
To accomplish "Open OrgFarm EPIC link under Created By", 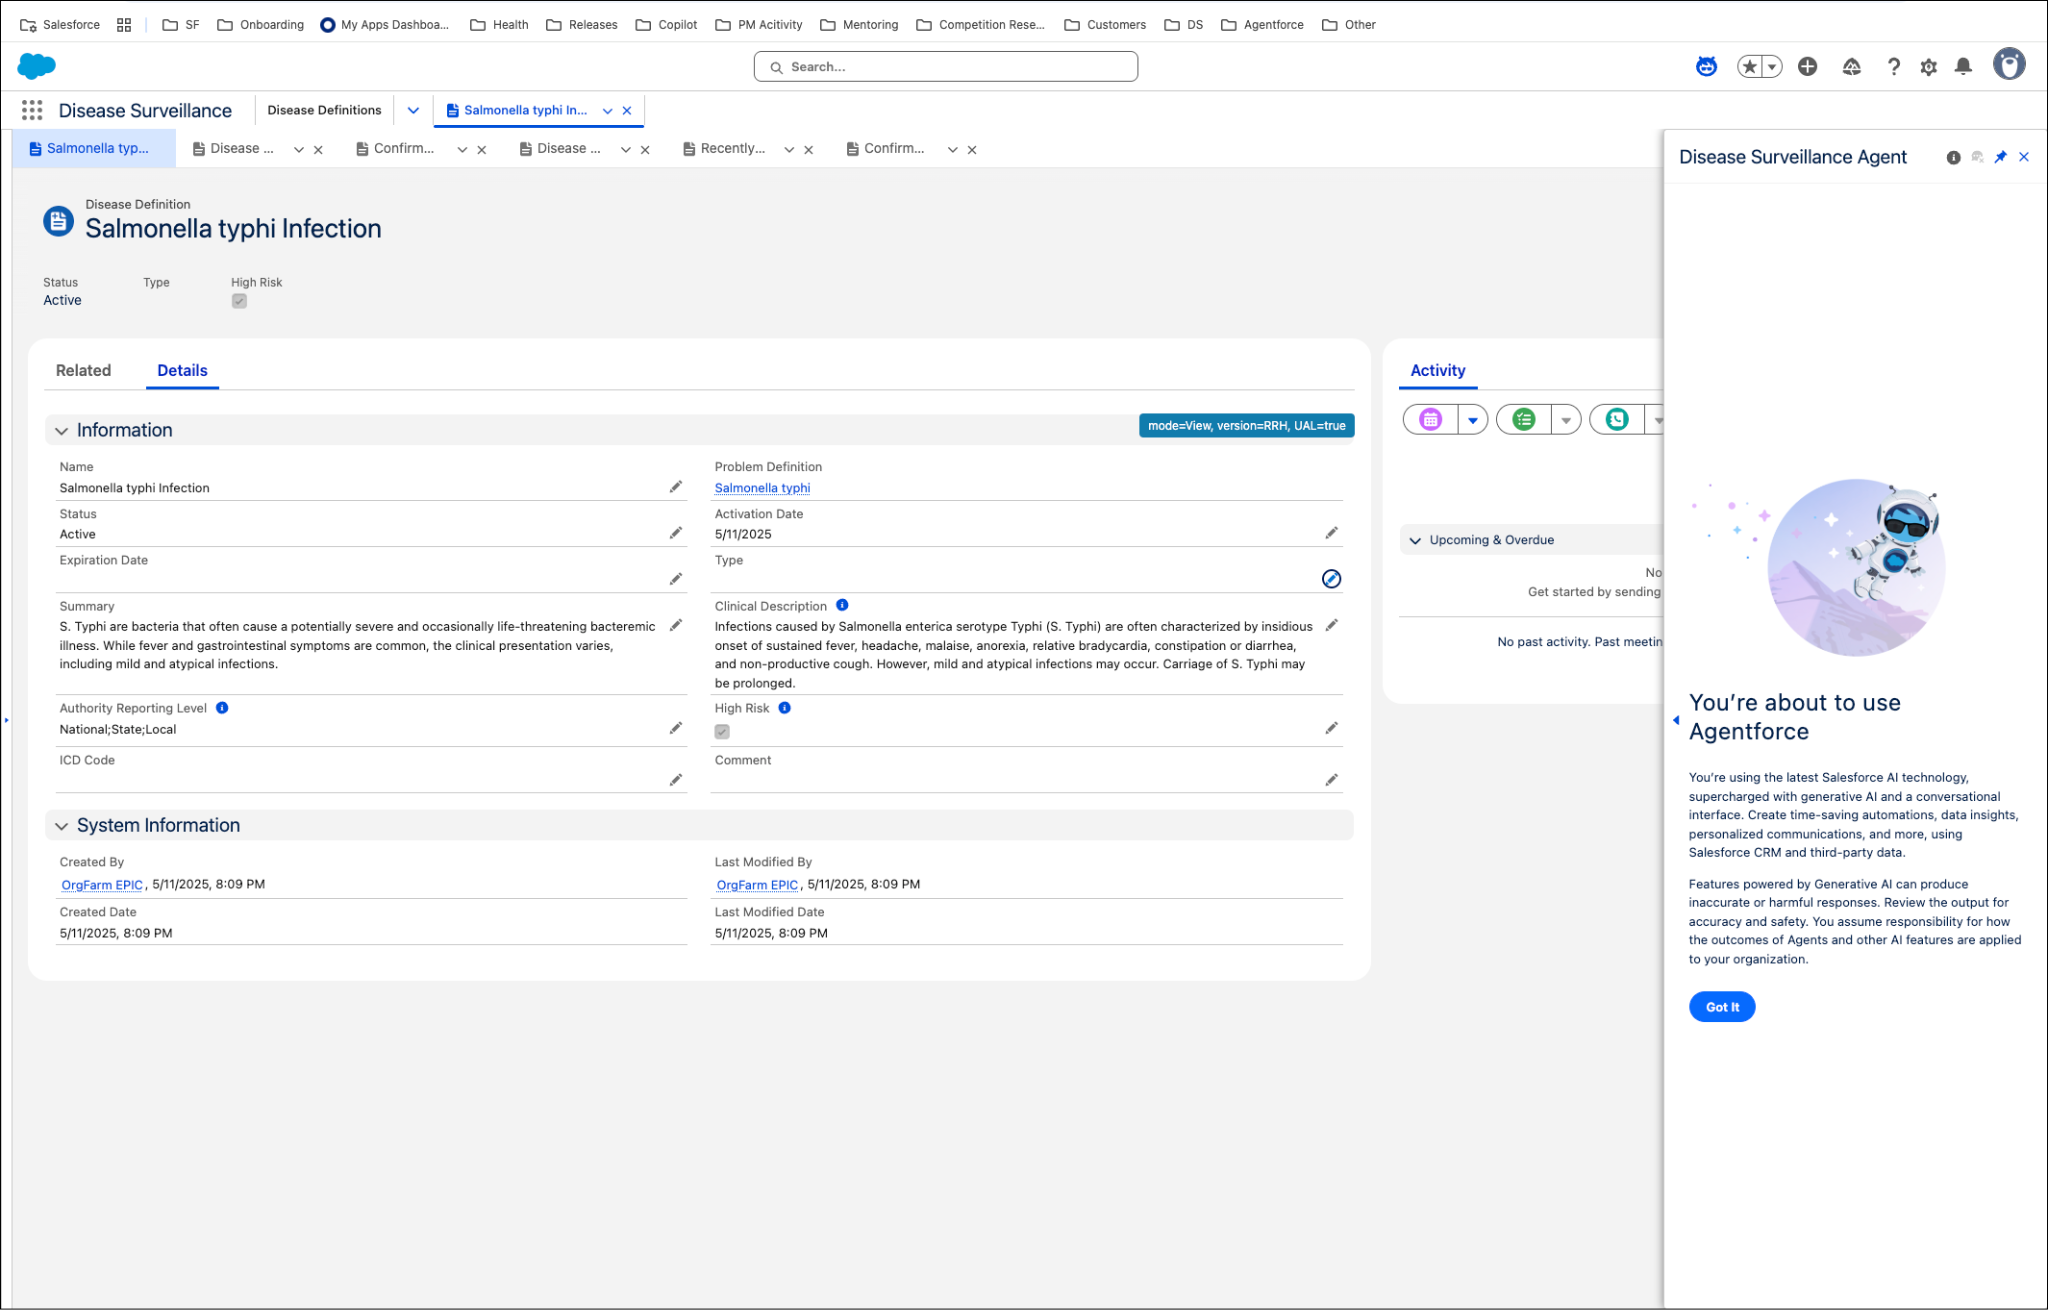I will point(102,885).
